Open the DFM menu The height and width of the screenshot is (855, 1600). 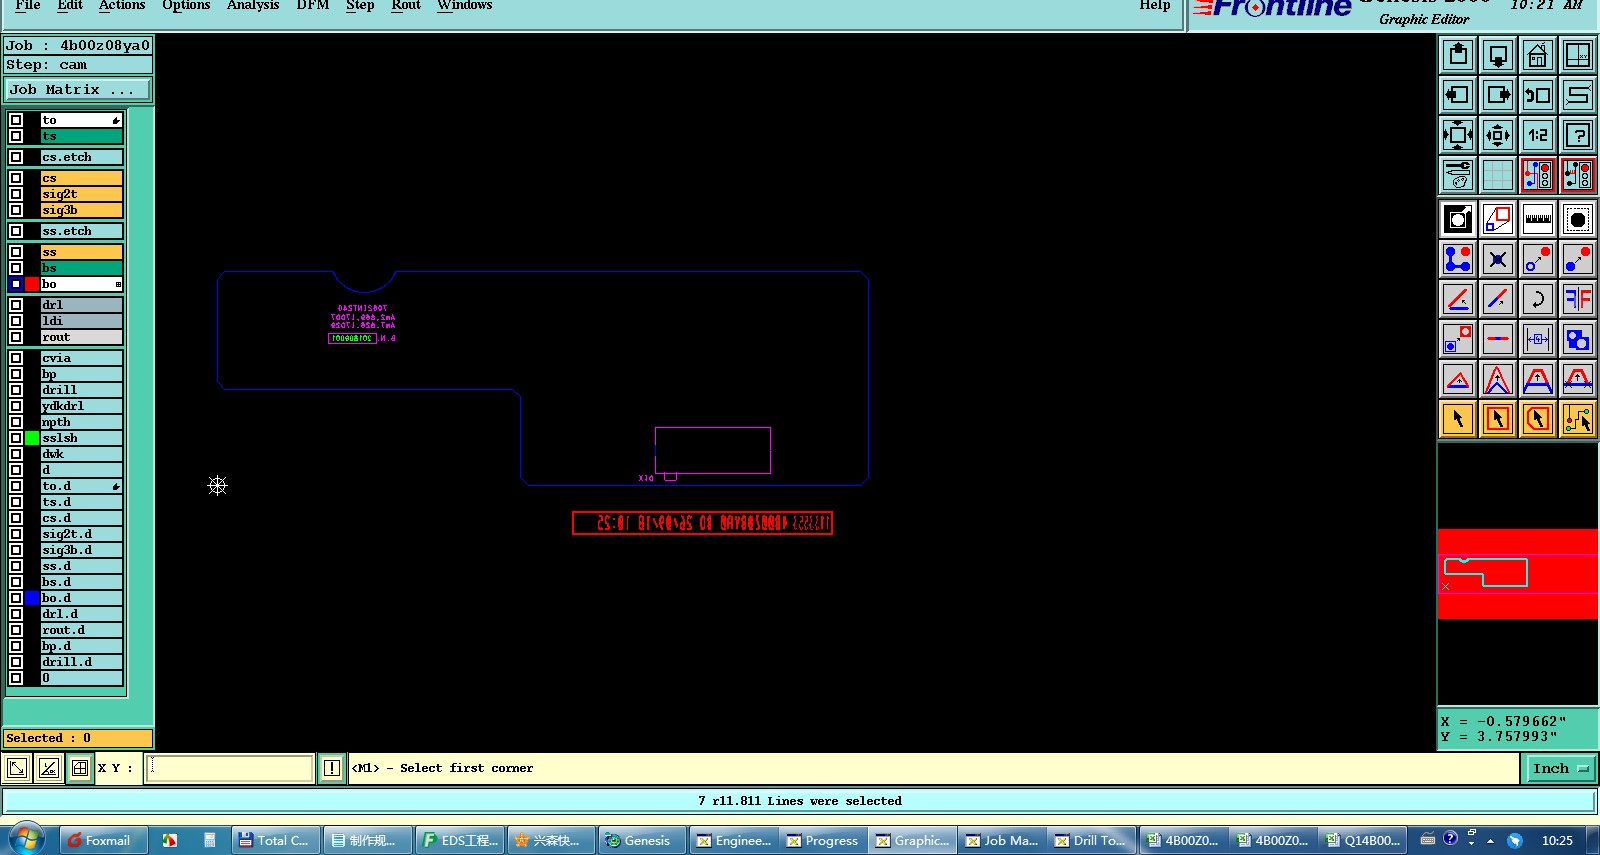click(313, 6)
